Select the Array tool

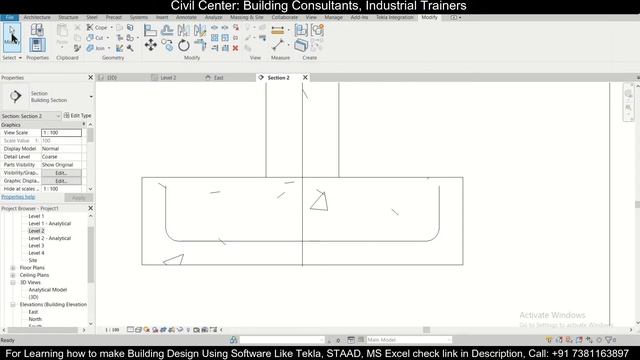(214, 38)
